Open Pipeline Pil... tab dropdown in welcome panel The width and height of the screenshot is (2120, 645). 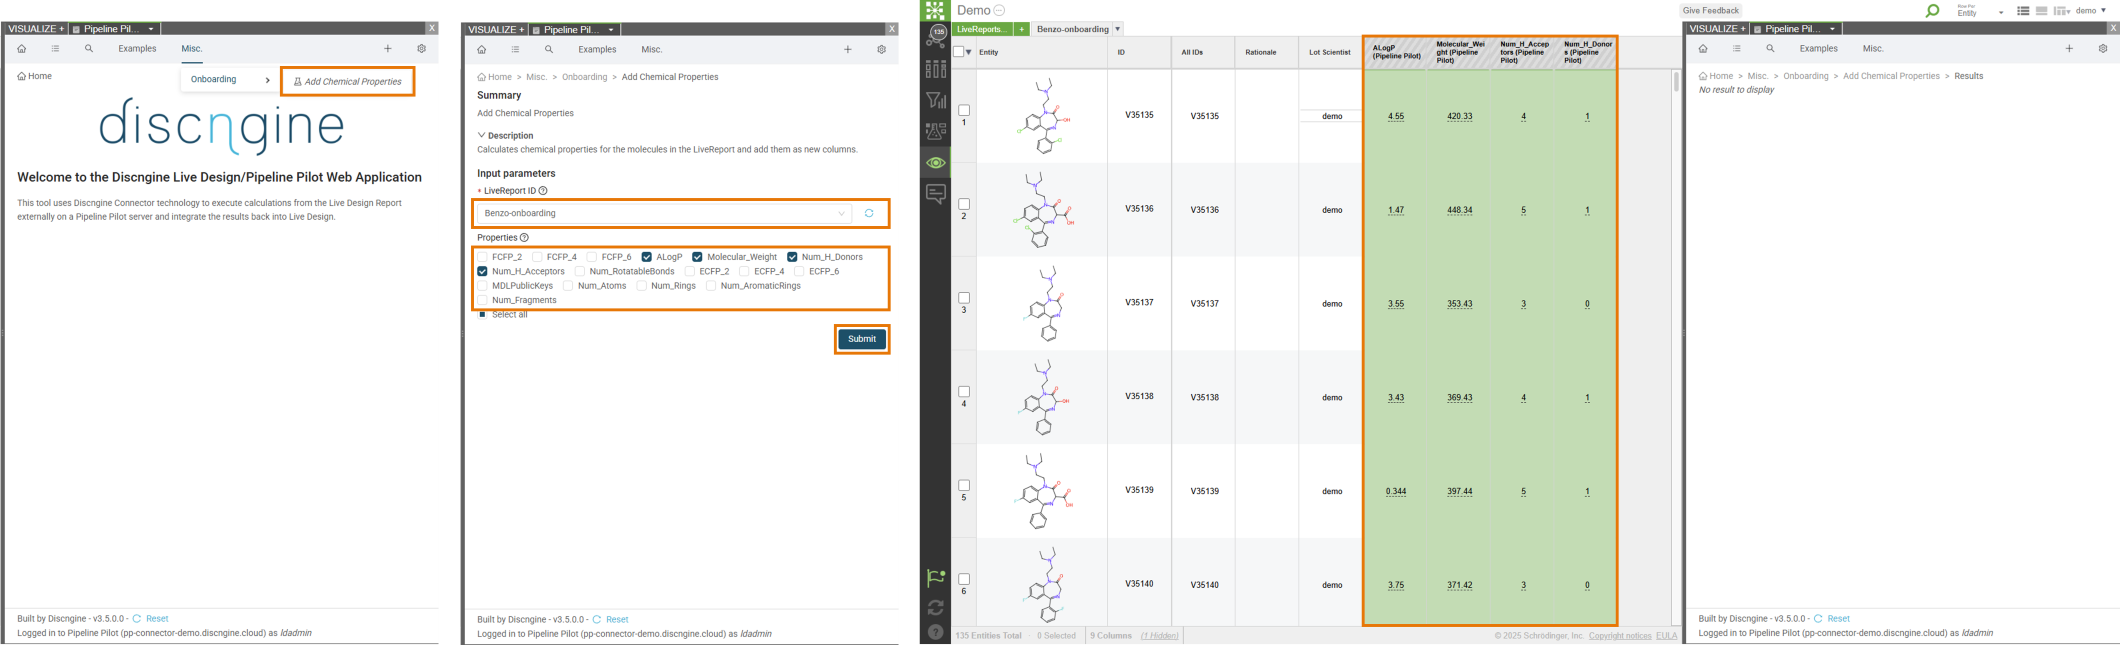[151, 29]
